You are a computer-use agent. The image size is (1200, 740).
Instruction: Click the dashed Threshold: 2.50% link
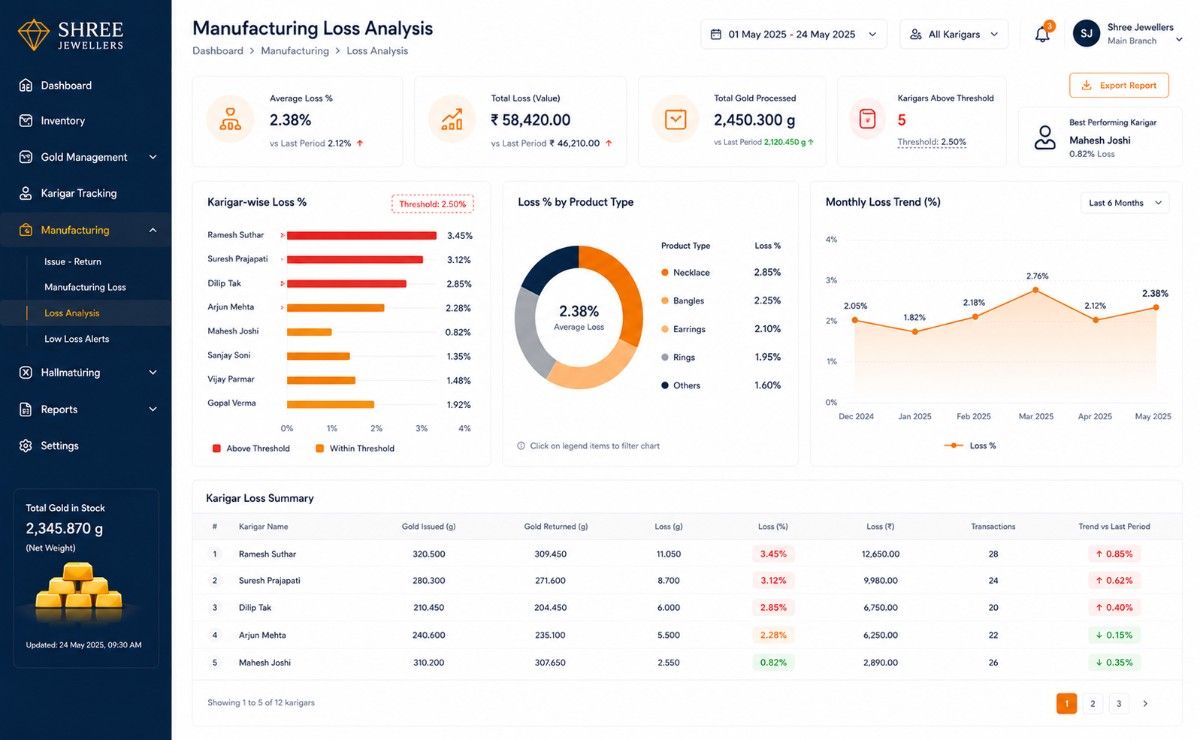932,142
